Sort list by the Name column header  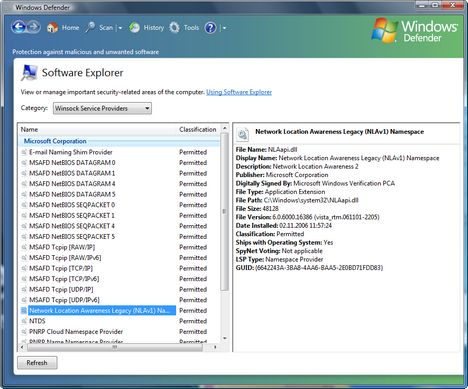[x=29, y=129]
